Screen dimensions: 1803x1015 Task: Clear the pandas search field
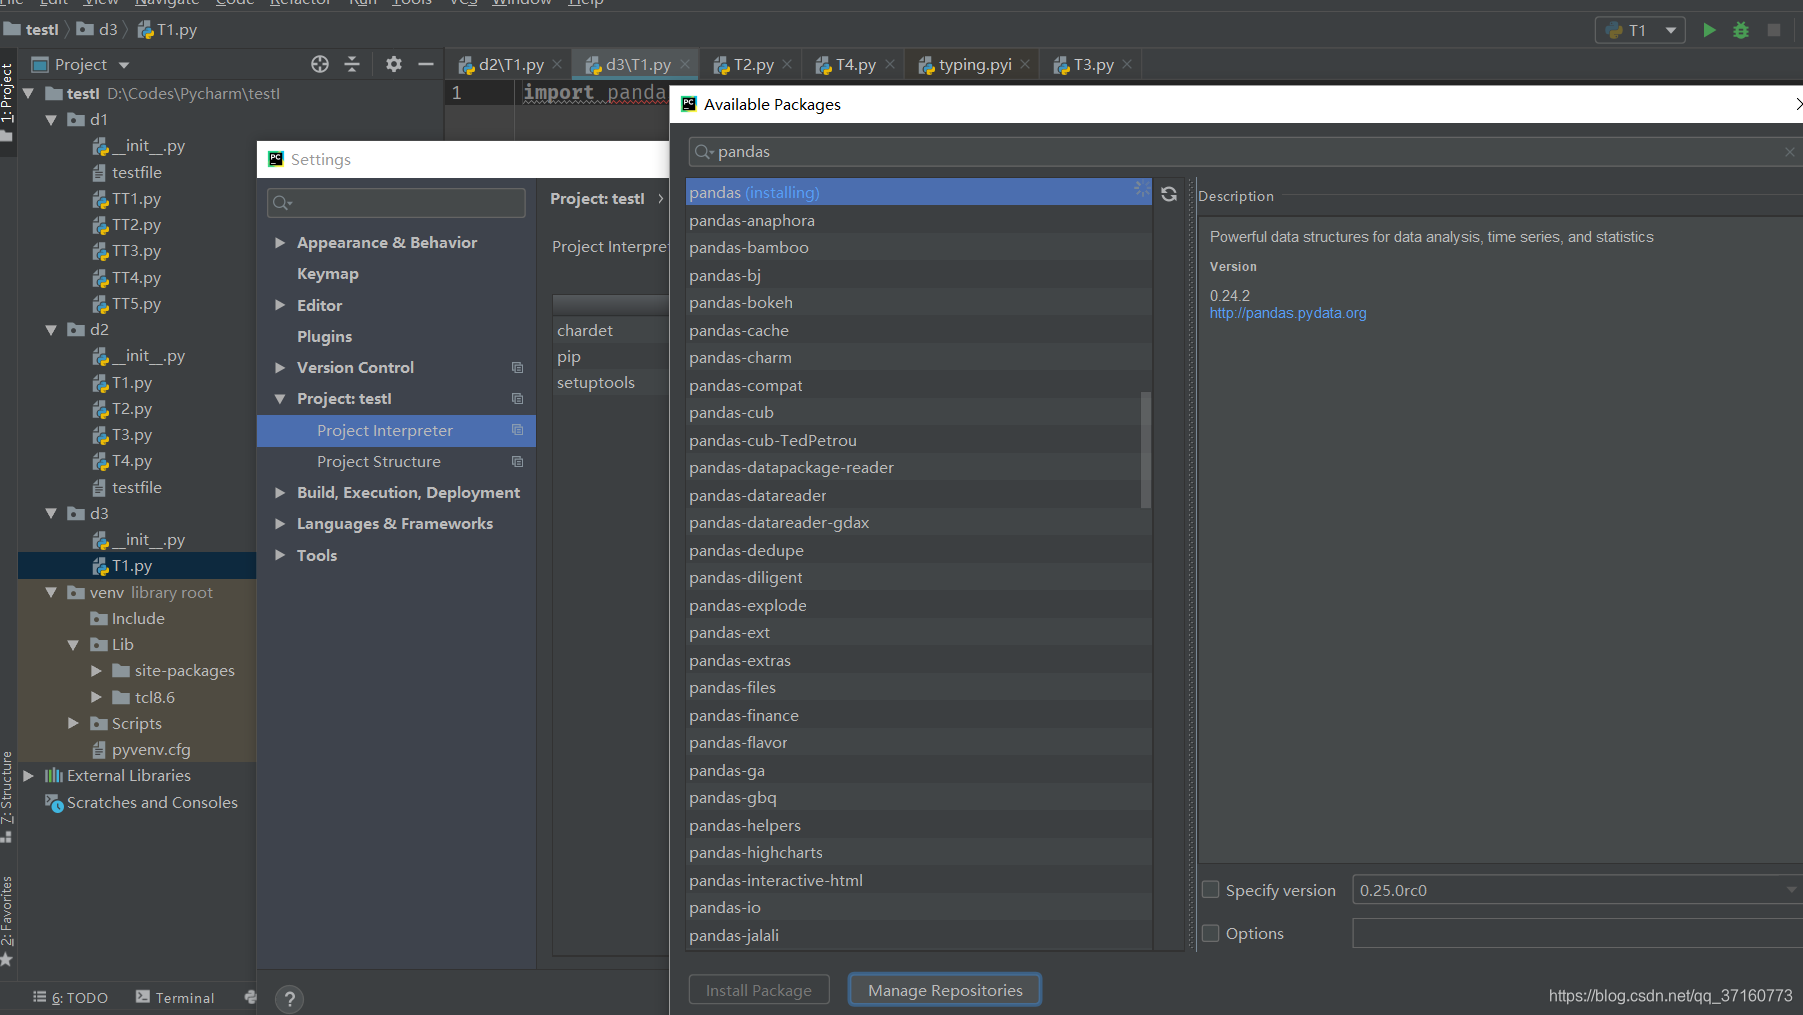pyautogui.click(x=1789, y=152)
